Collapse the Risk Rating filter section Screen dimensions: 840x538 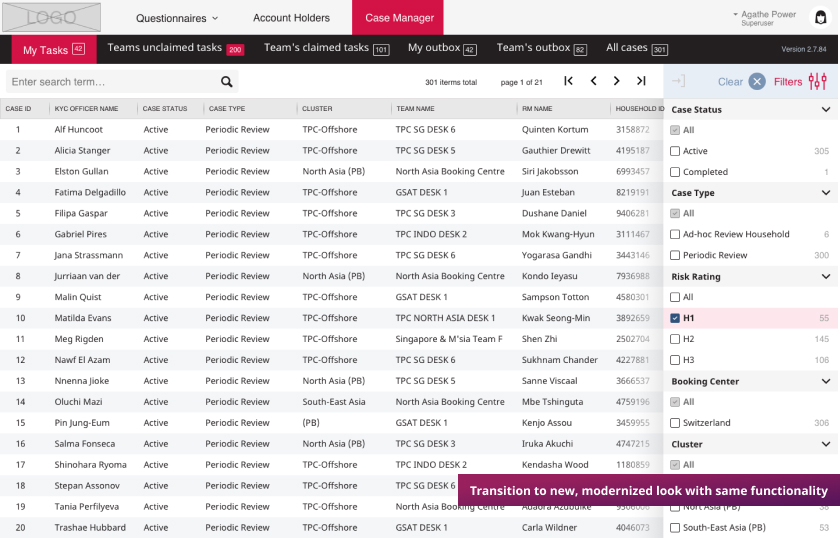tap(825, 277)
